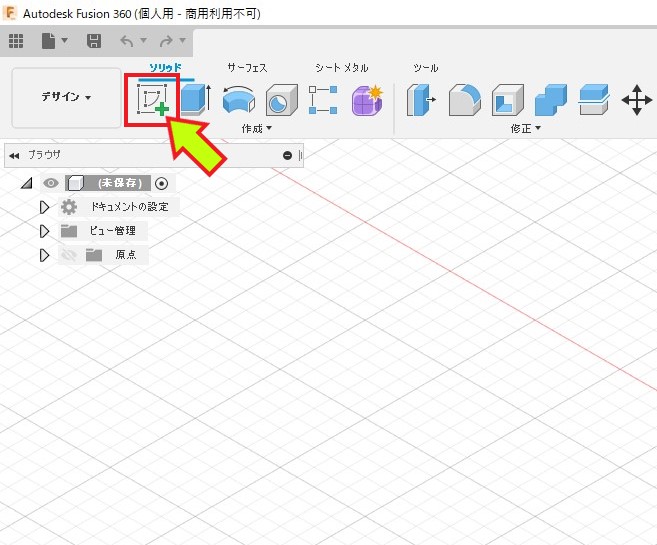The image size is (657, 545).
Task: Open the data panel grid icon
Action: pos(16,41)
